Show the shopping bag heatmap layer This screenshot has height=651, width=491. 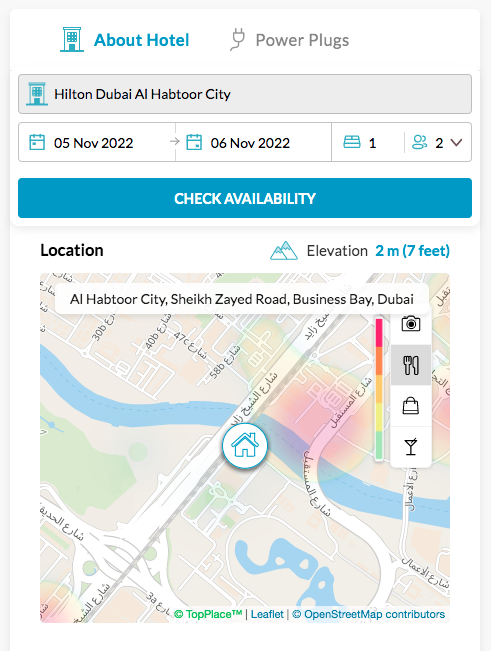click(410, 406)
